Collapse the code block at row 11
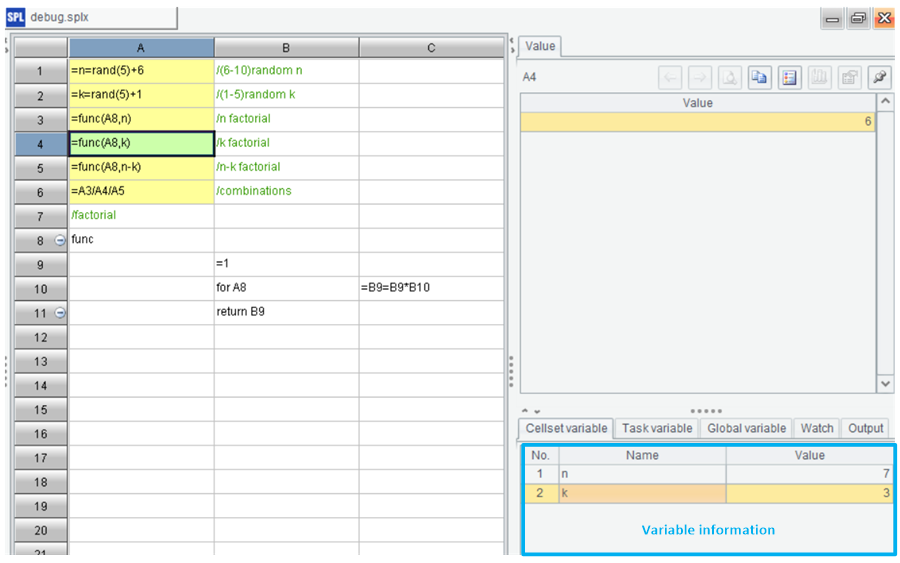The height and width of the screenshot is (563, 900). [59, 313]
